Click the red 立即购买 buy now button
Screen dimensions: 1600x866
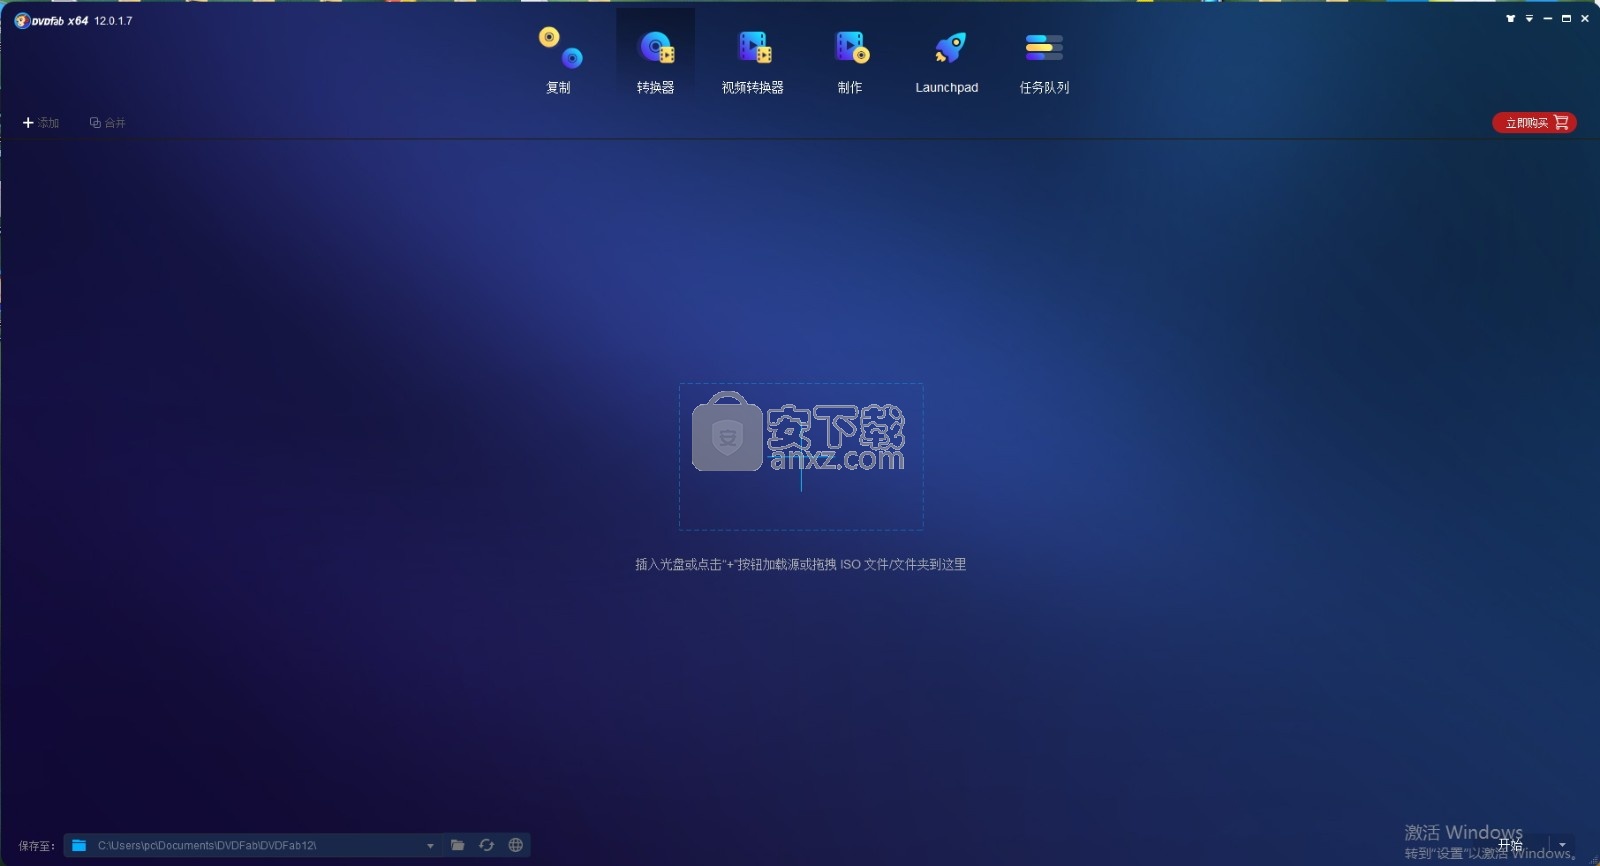(x=1535, y=123)
